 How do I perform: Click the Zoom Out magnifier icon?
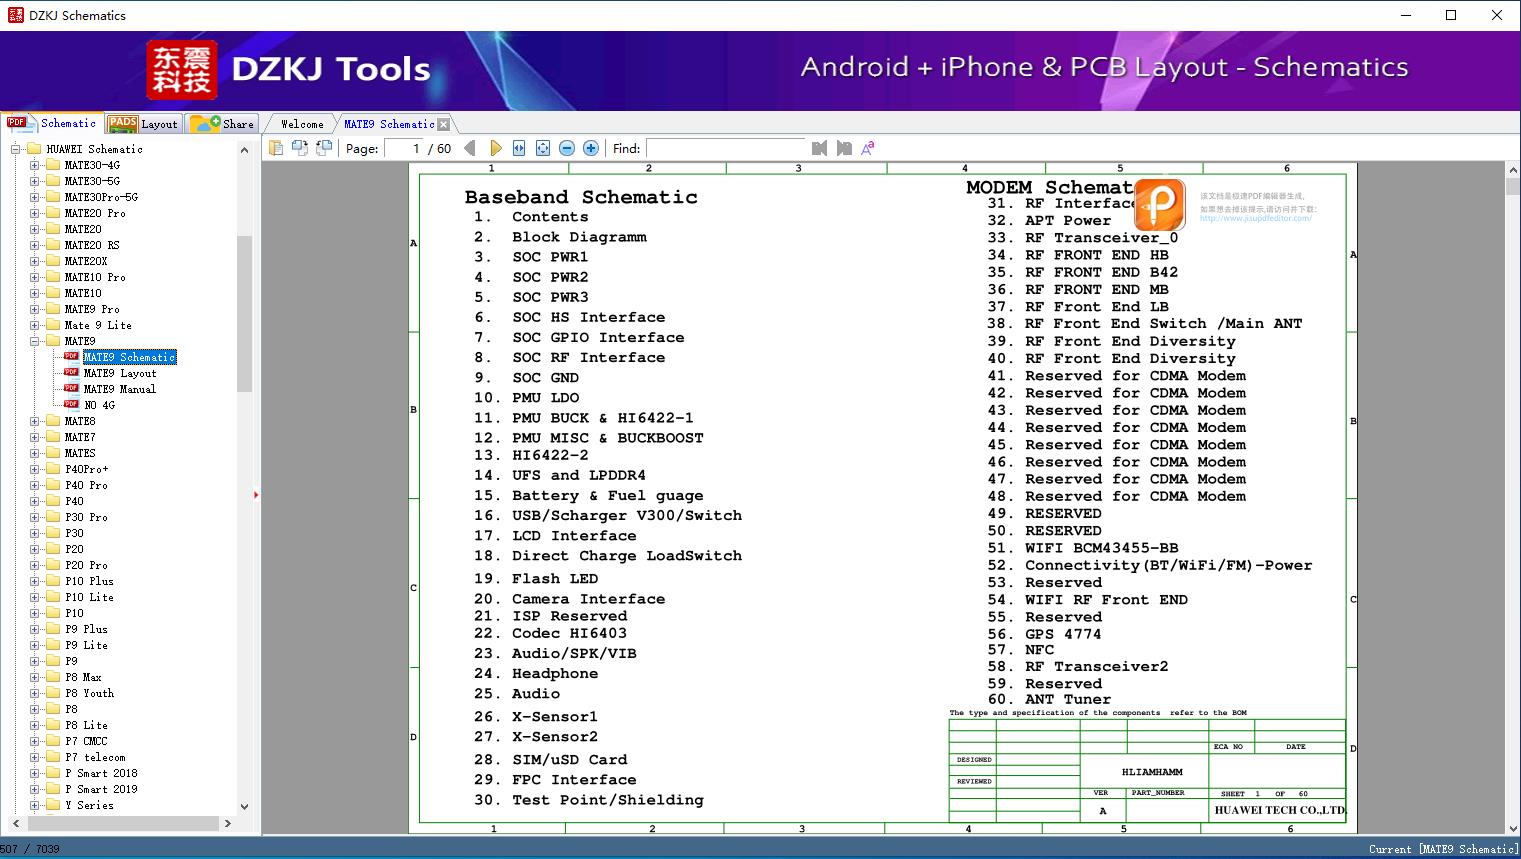(566, 147)
